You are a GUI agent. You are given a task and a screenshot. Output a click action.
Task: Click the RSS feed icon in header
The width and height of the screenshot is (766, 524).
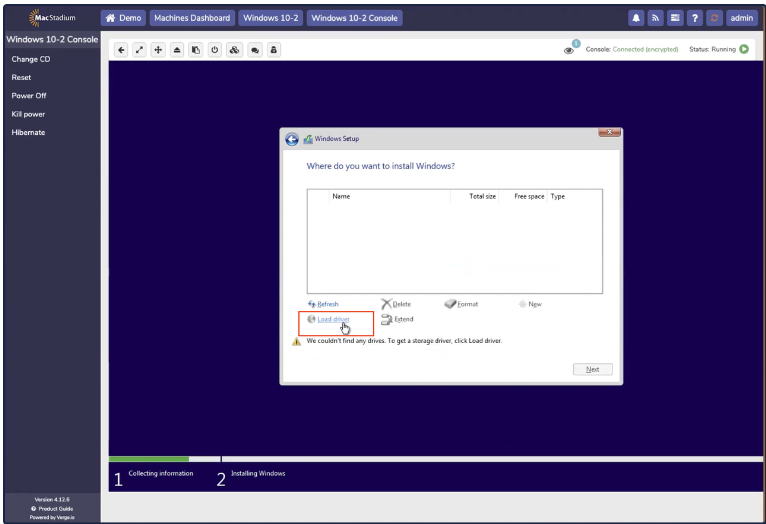(x=655, y=18)
